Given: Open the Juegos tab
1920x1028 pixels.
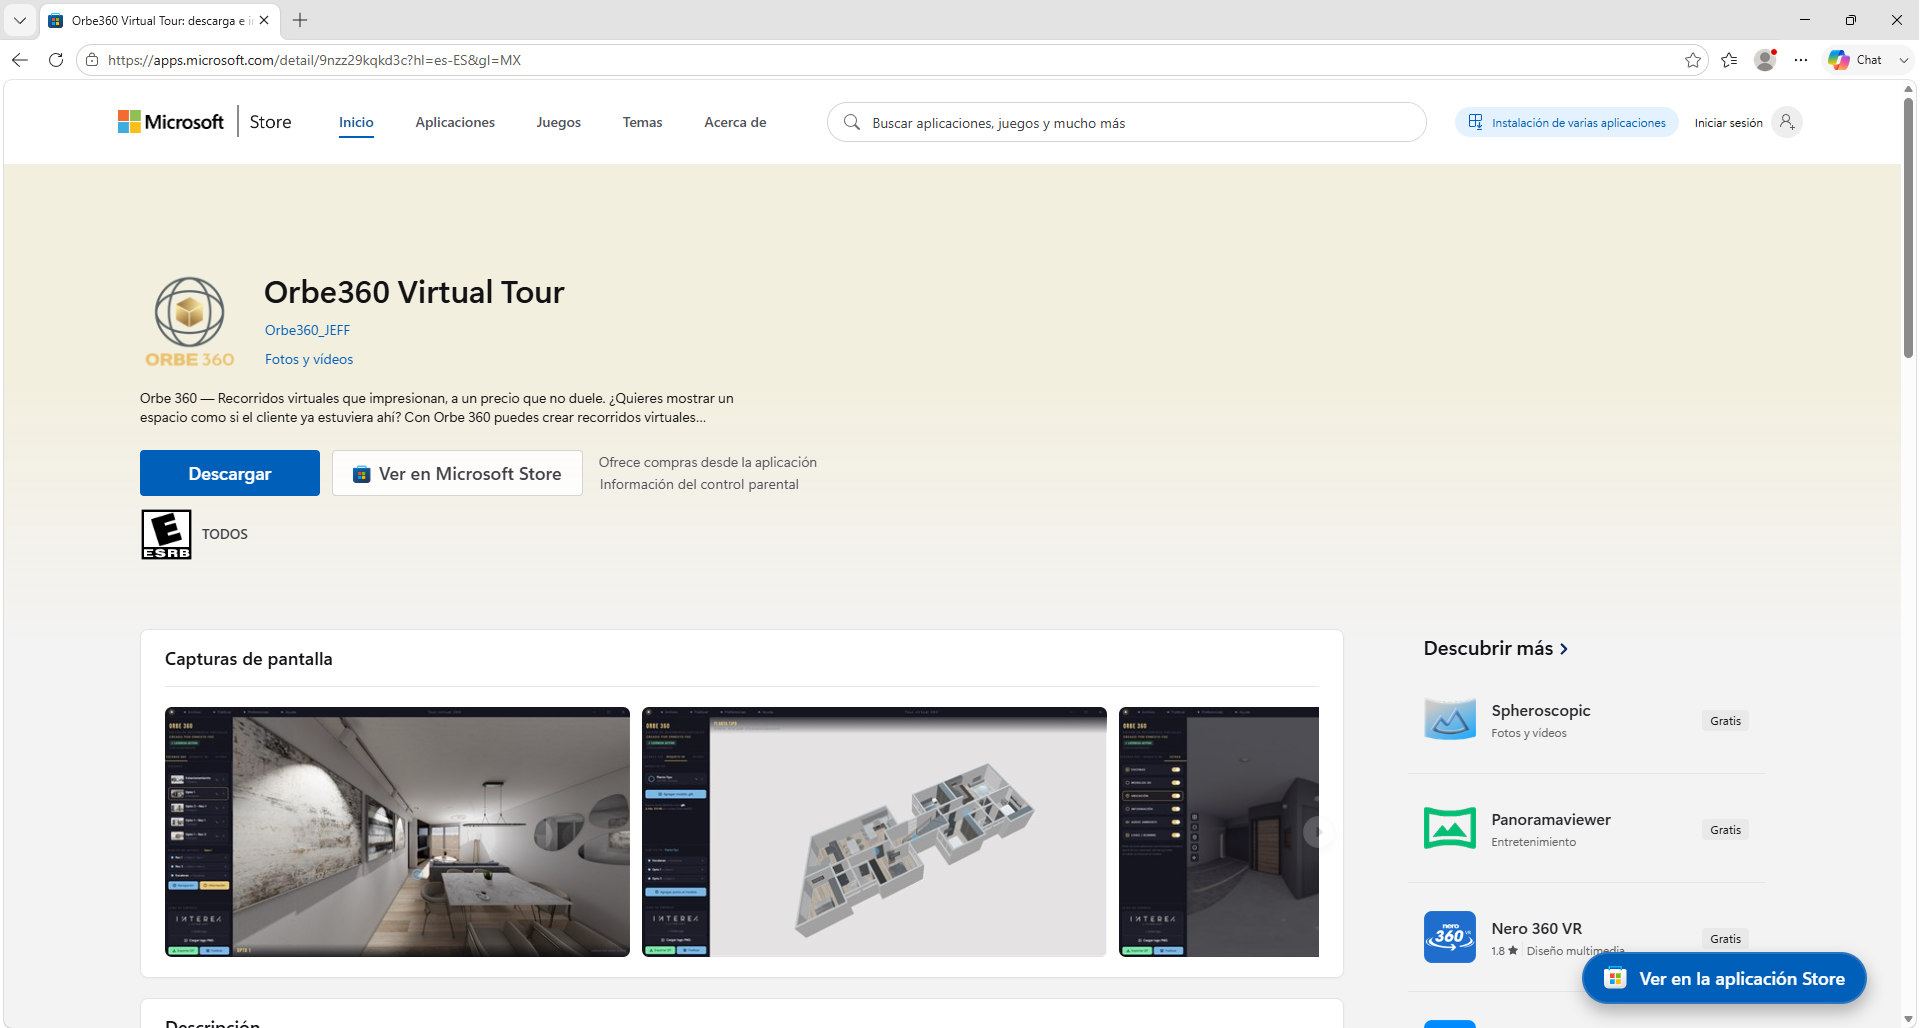Looking at the screenshot, I should point(558,122).
